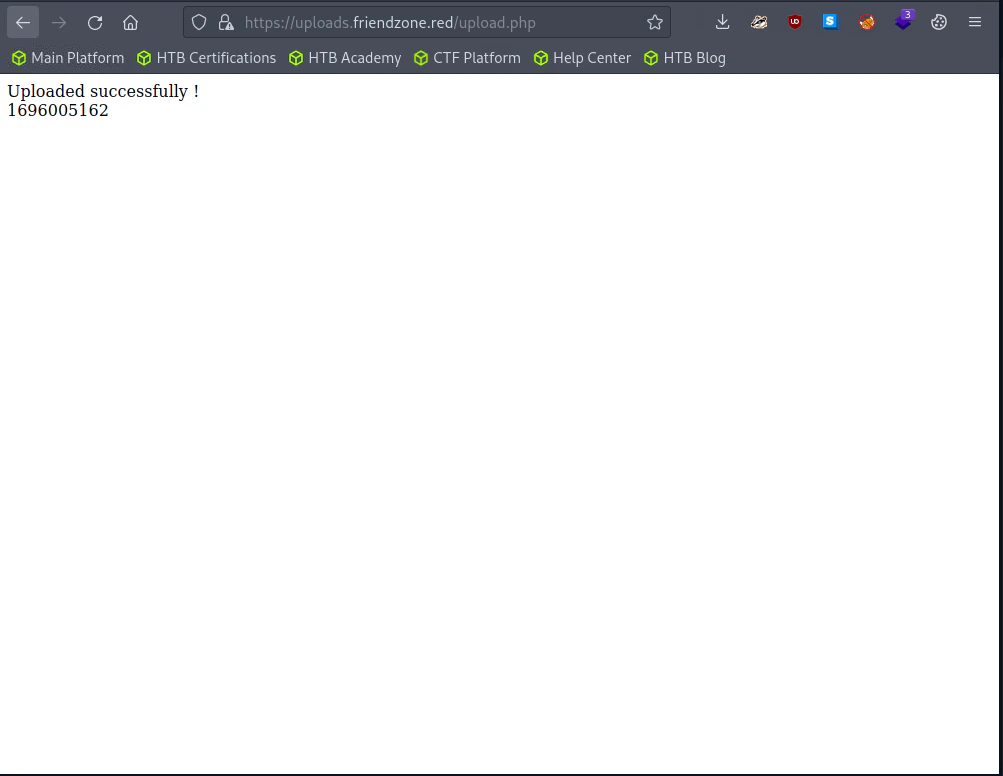
Task: Click the timestamp 1696005162
Action: click(58, 110)
